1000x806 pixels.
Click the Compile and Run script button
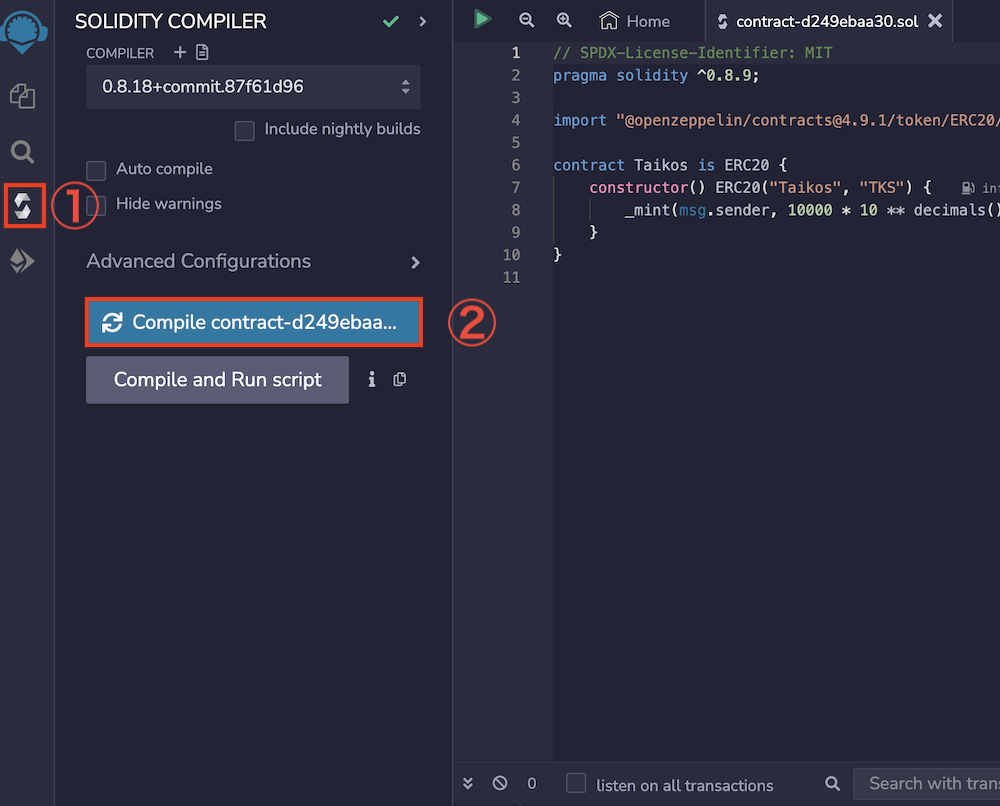217,380
